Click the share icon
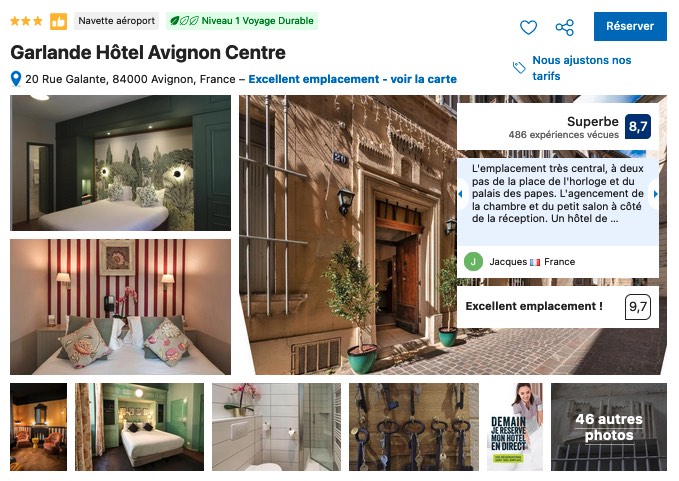The height and width of the screenshot is (481, 679). point(565,27)
